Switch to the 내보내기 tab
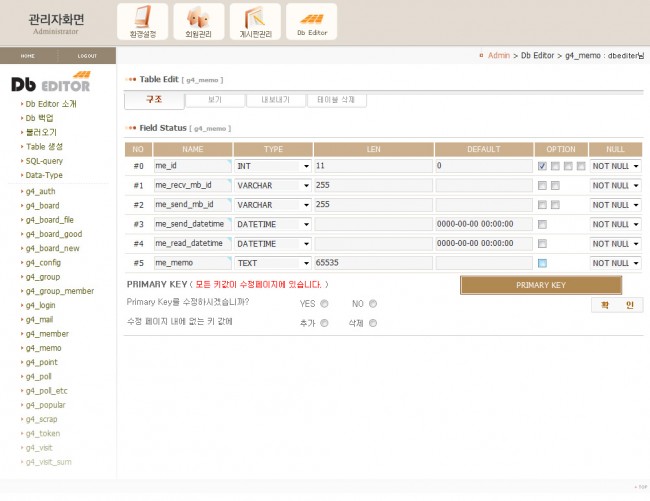The height and width of the screenshot is (501, 650). [278, 100]
